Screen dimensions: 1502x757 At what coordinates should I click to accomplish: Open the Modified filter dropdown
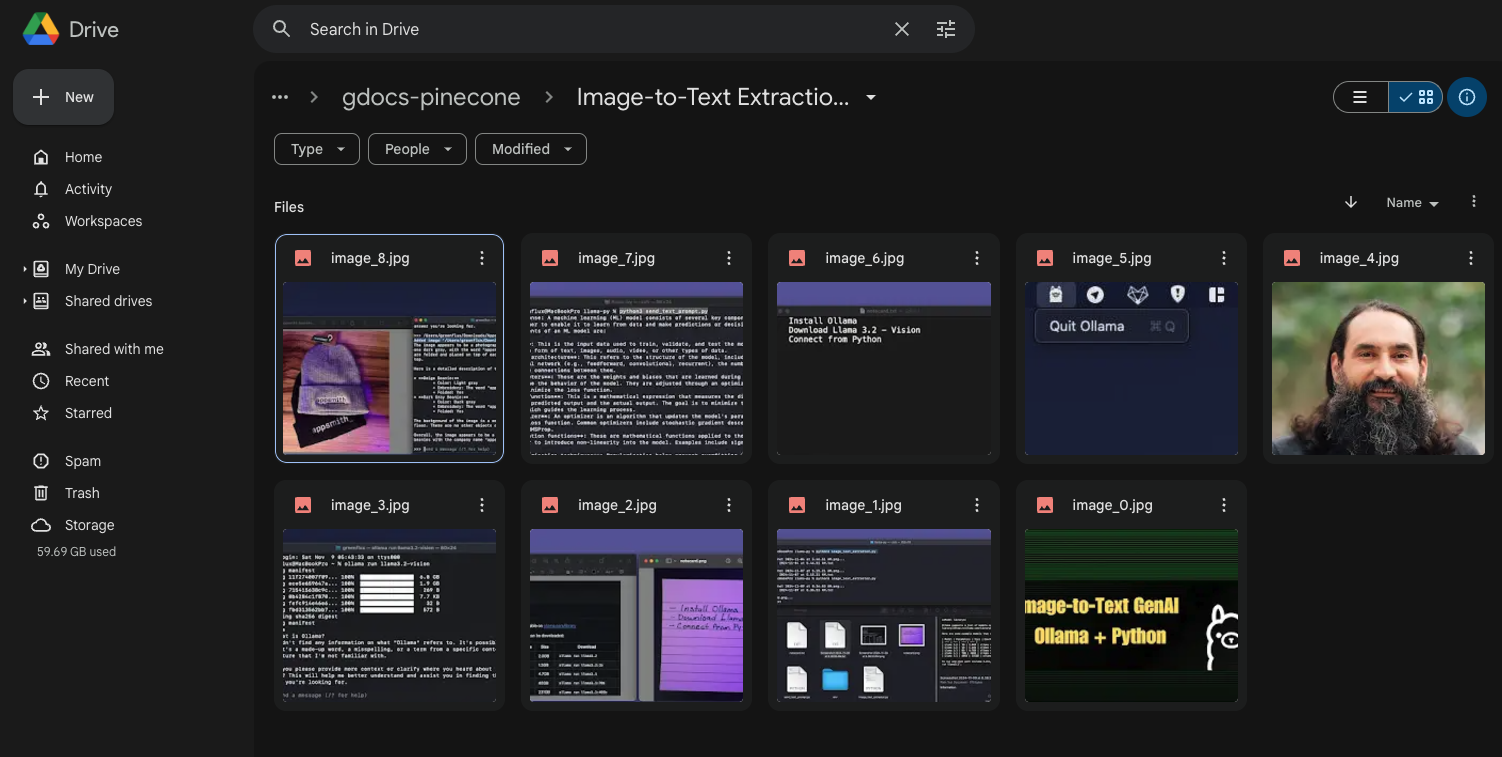(x=530, y=149)
